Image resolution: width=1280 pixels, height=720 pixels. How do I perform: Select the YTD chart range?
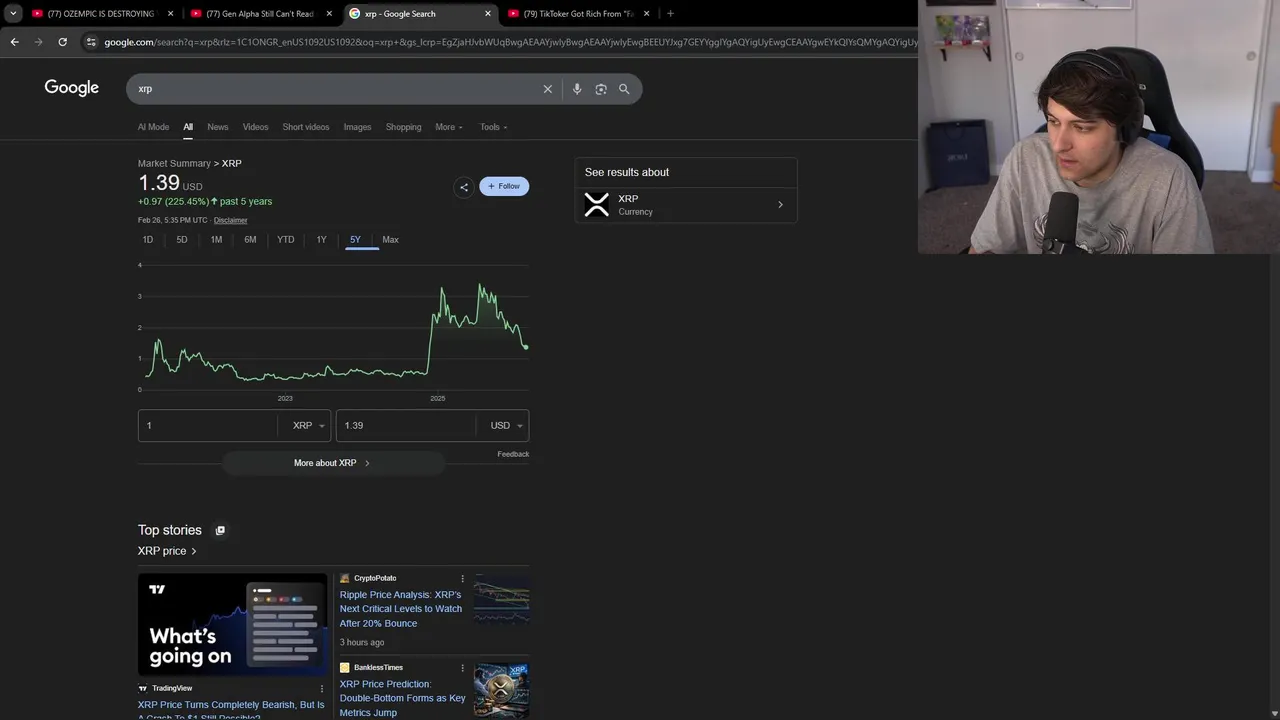click(286, 240)
